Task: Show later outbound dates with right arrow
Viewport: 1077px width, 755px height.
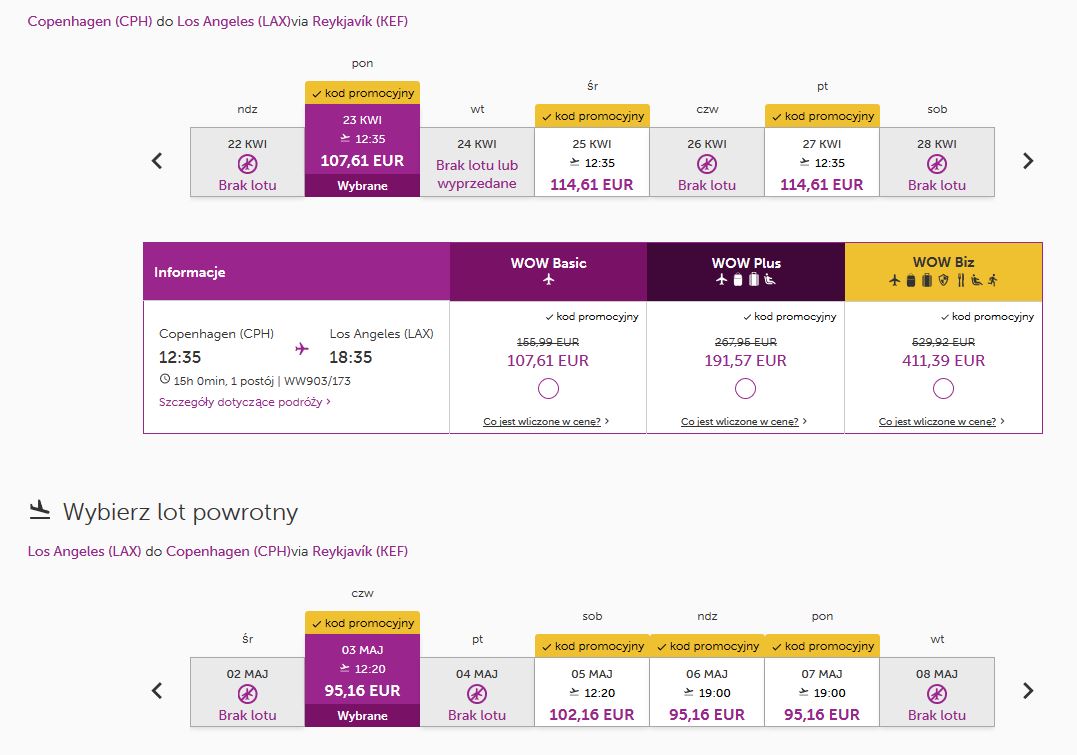Action: click(1028, 161)
